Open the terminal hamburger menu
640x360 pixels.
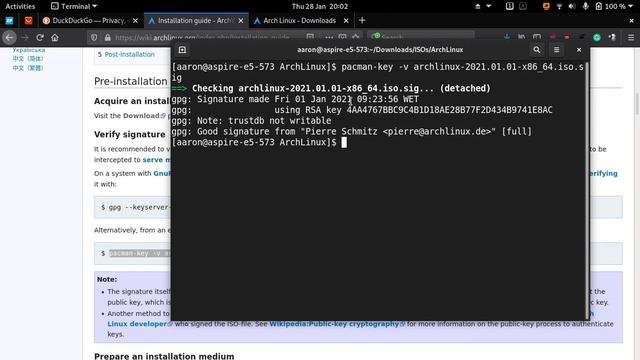(556, 50)
